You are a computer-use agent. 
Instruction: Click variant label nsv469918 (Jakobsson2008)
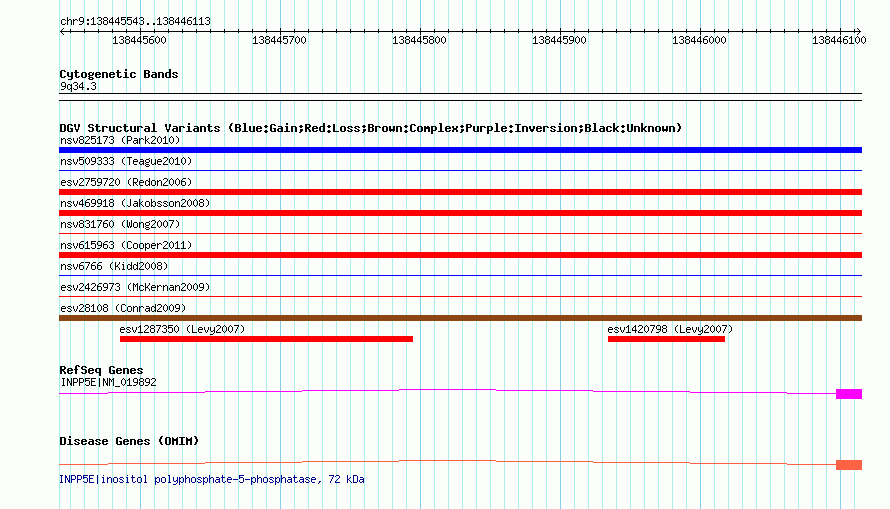tap(135, 203)
